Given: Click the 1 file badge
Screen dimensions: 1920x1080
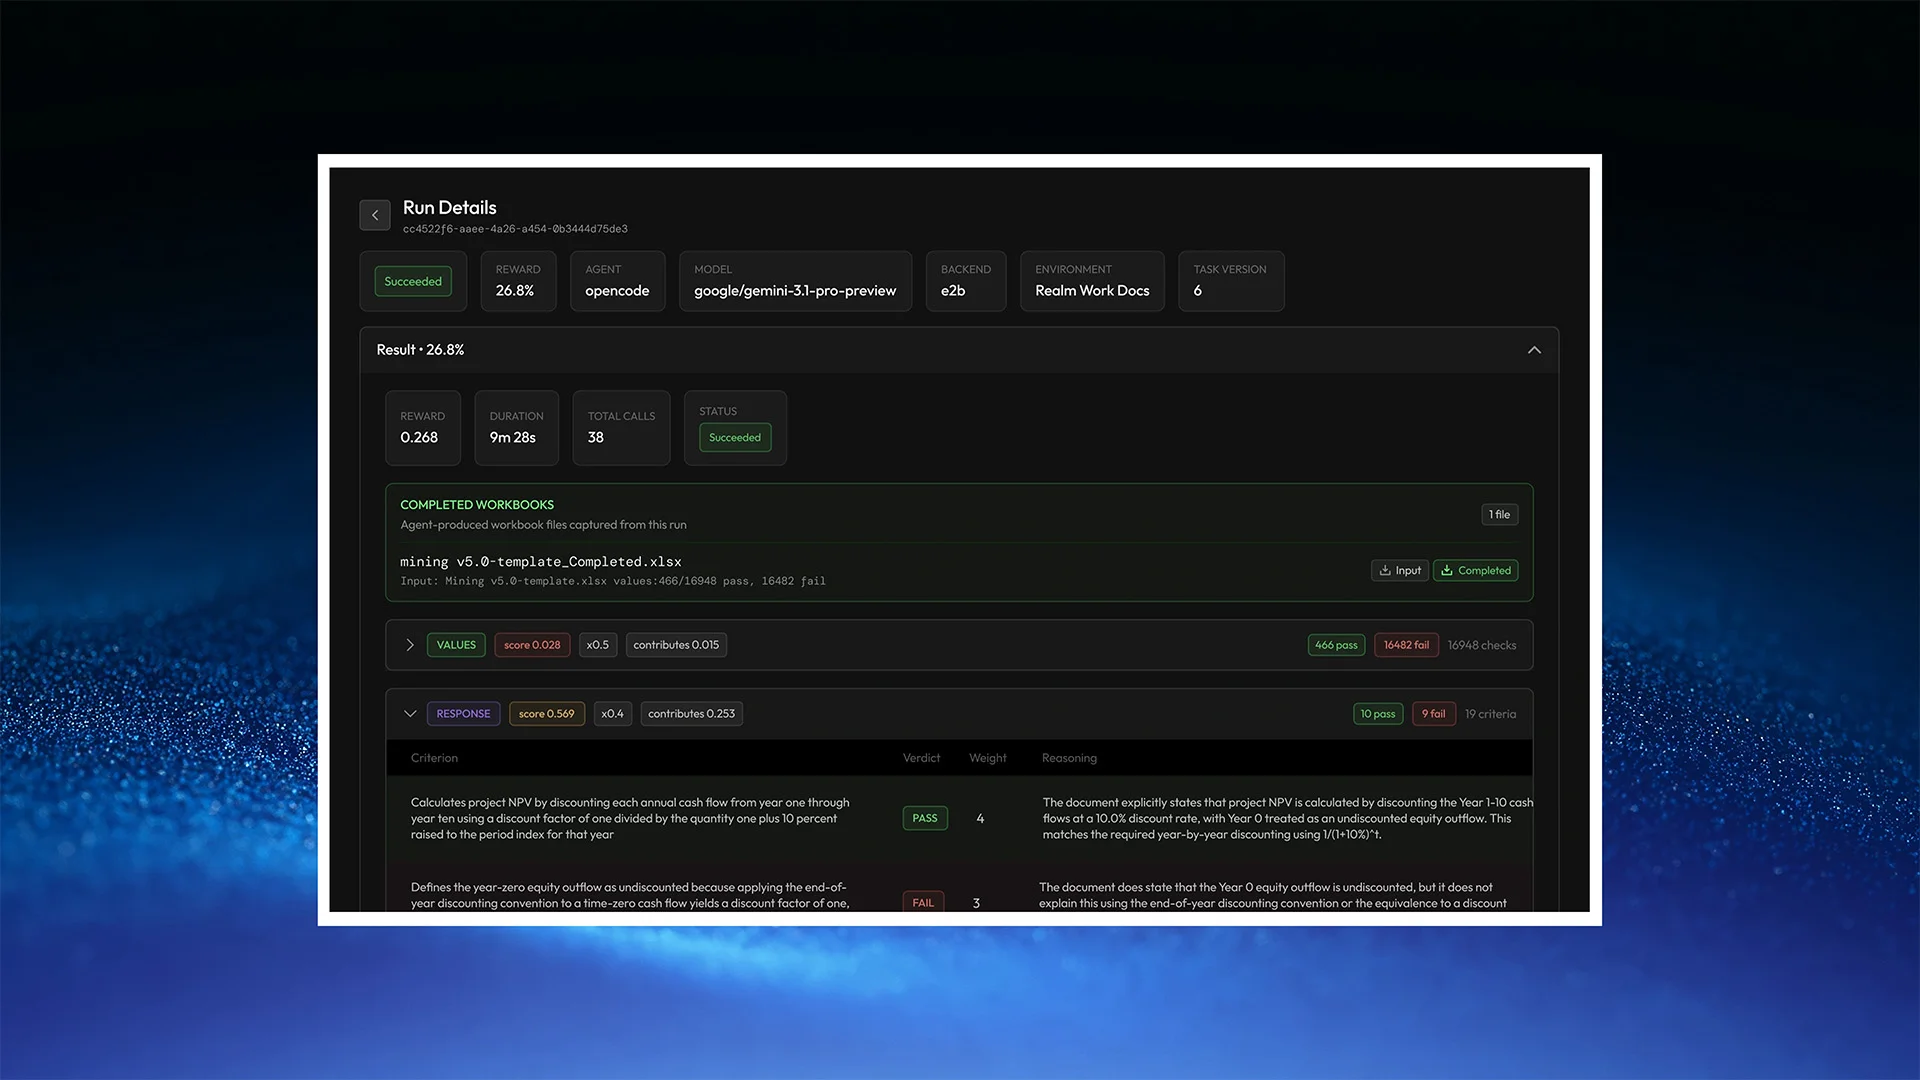Looking at the screenshot, I should click(x=1499, y=514).
